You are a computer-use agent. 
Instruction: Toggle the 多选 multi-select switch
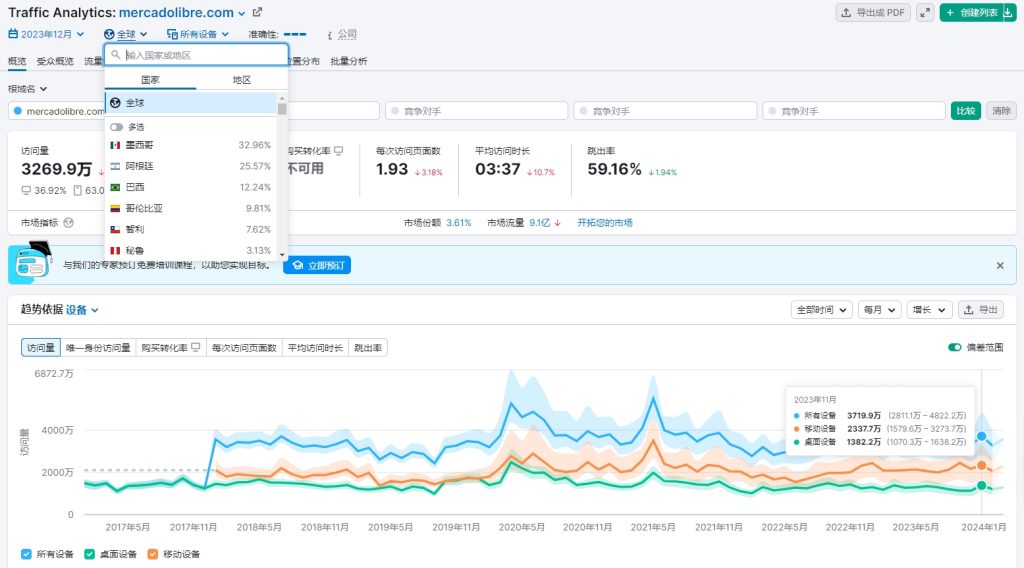click(x=116, y=127)
